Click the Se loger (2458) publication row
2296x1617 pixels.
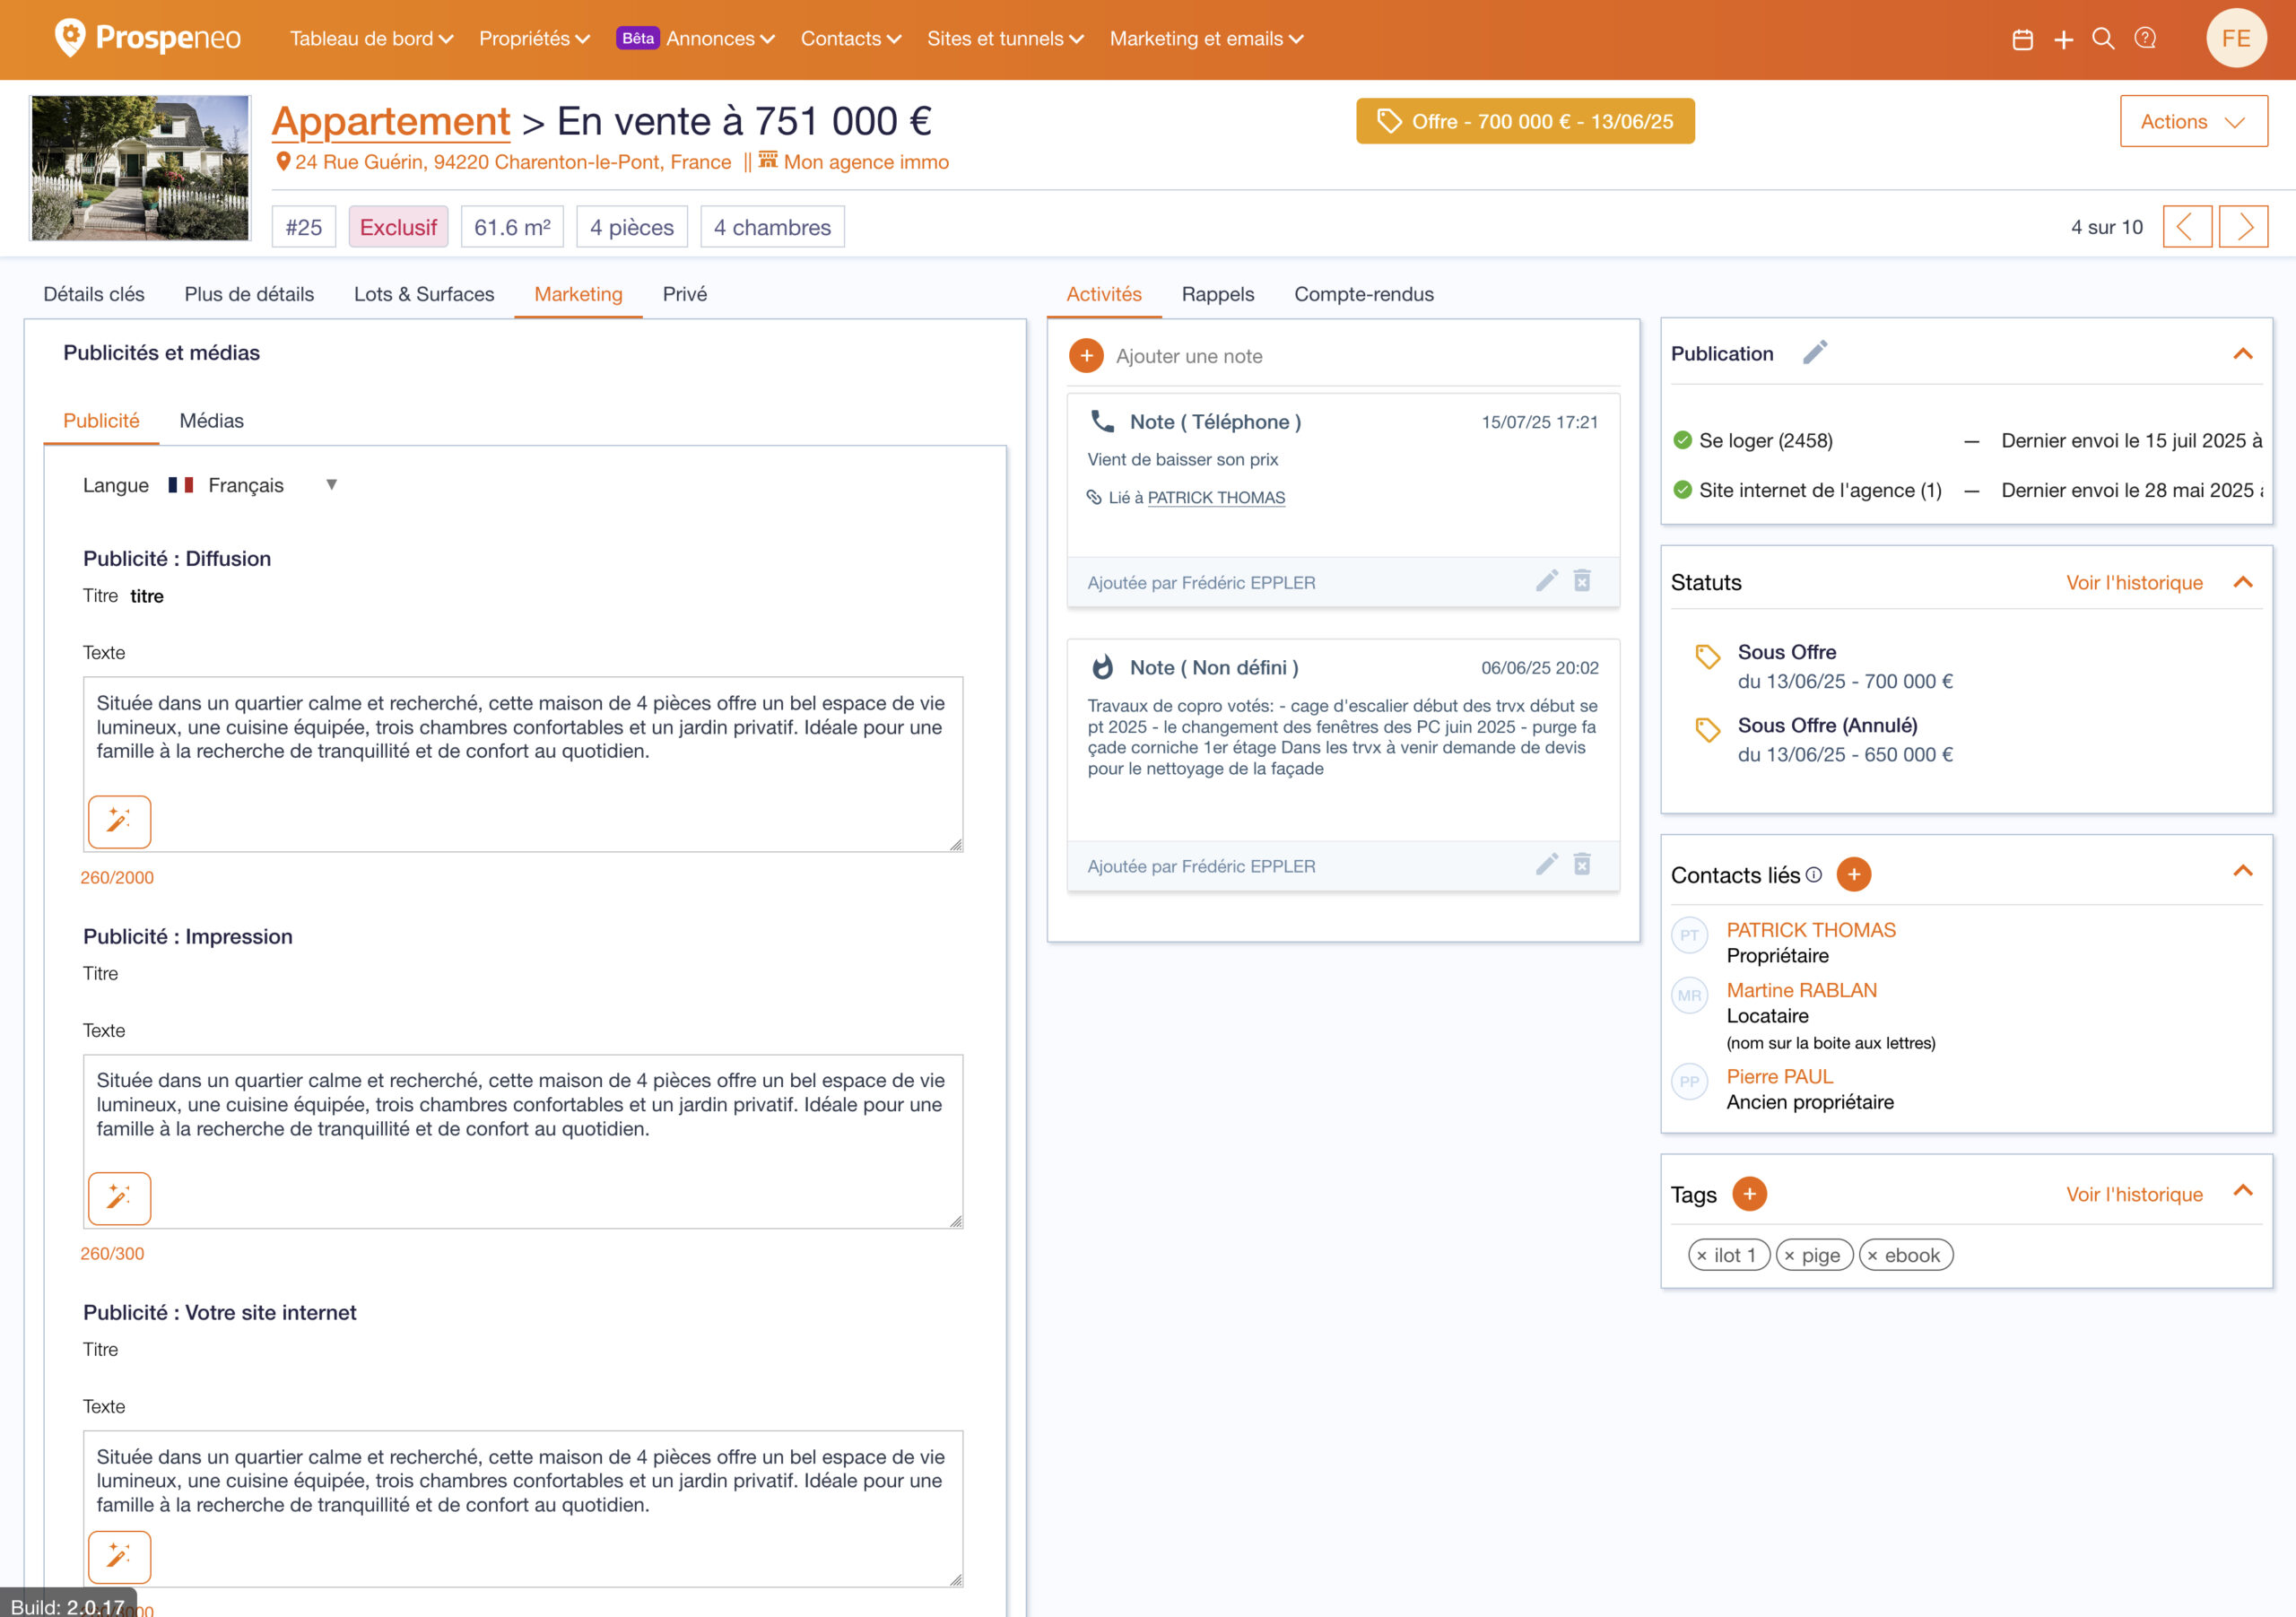(1966, 440)
